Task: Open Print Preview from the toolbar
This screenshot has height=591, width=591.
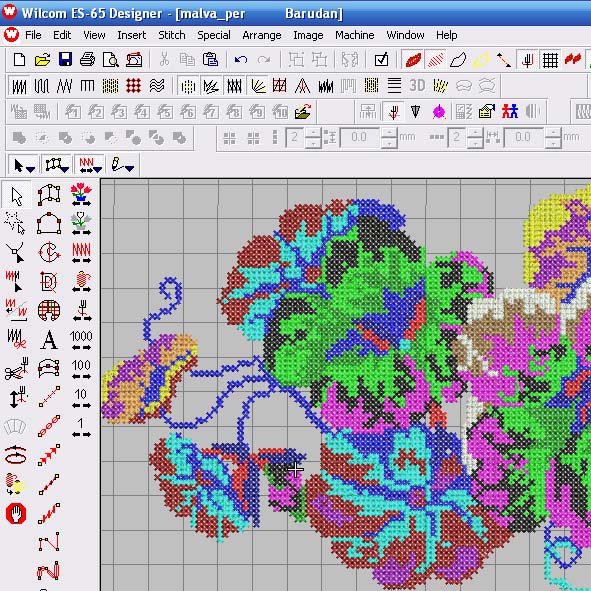Action: click(x=111, y=60)
